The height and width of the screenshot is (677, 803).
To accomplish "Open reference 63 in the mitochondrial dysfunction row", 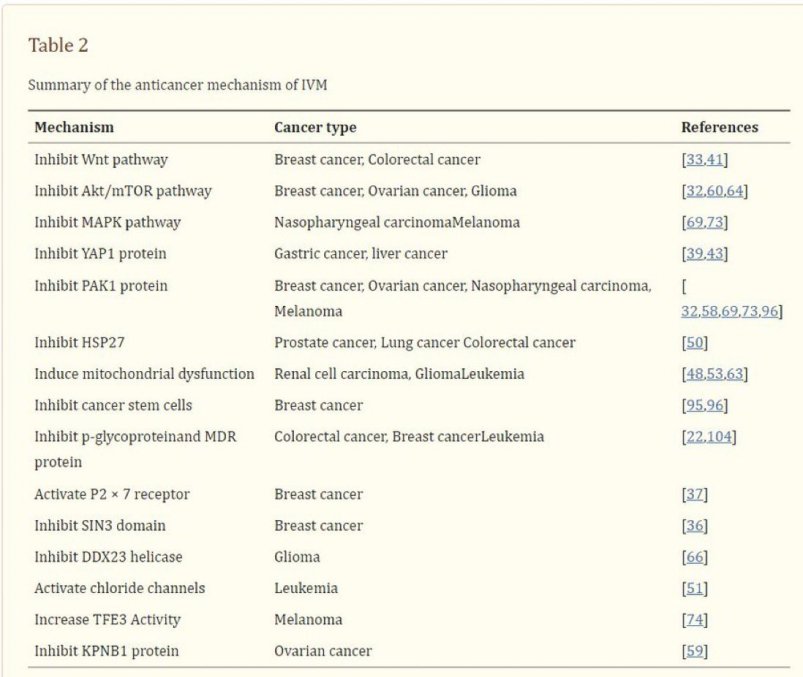I will pyautogui.click(x=737, y=374).
